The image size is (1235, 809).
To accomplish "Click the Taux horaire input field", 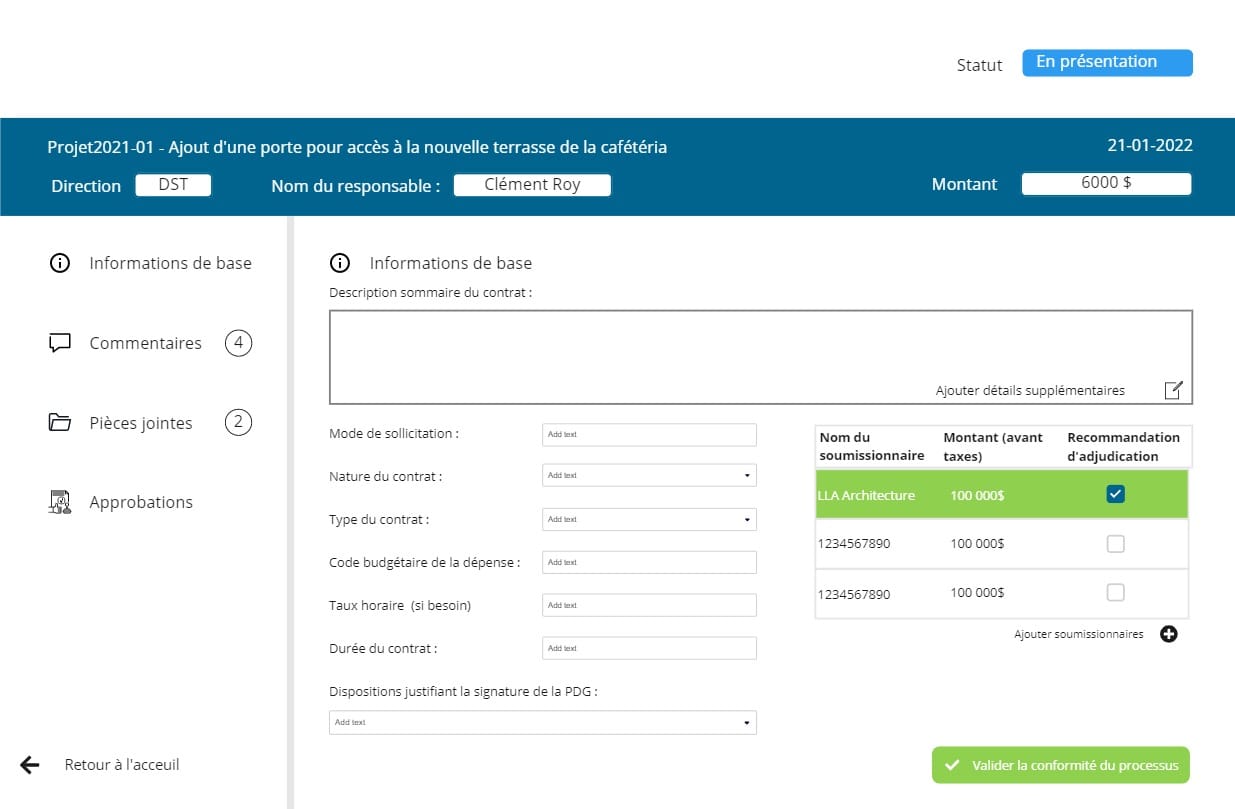I will 649,605.
